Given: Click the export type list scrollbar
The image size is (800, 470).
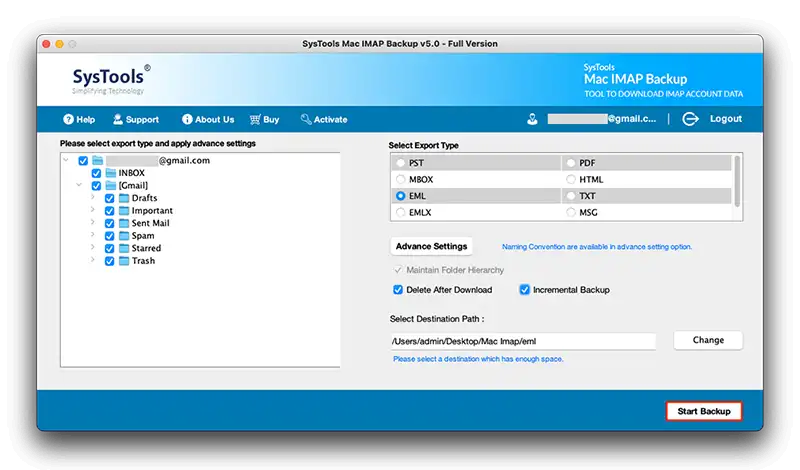Looking at the screenshot, I should click(x=737, y=182).
